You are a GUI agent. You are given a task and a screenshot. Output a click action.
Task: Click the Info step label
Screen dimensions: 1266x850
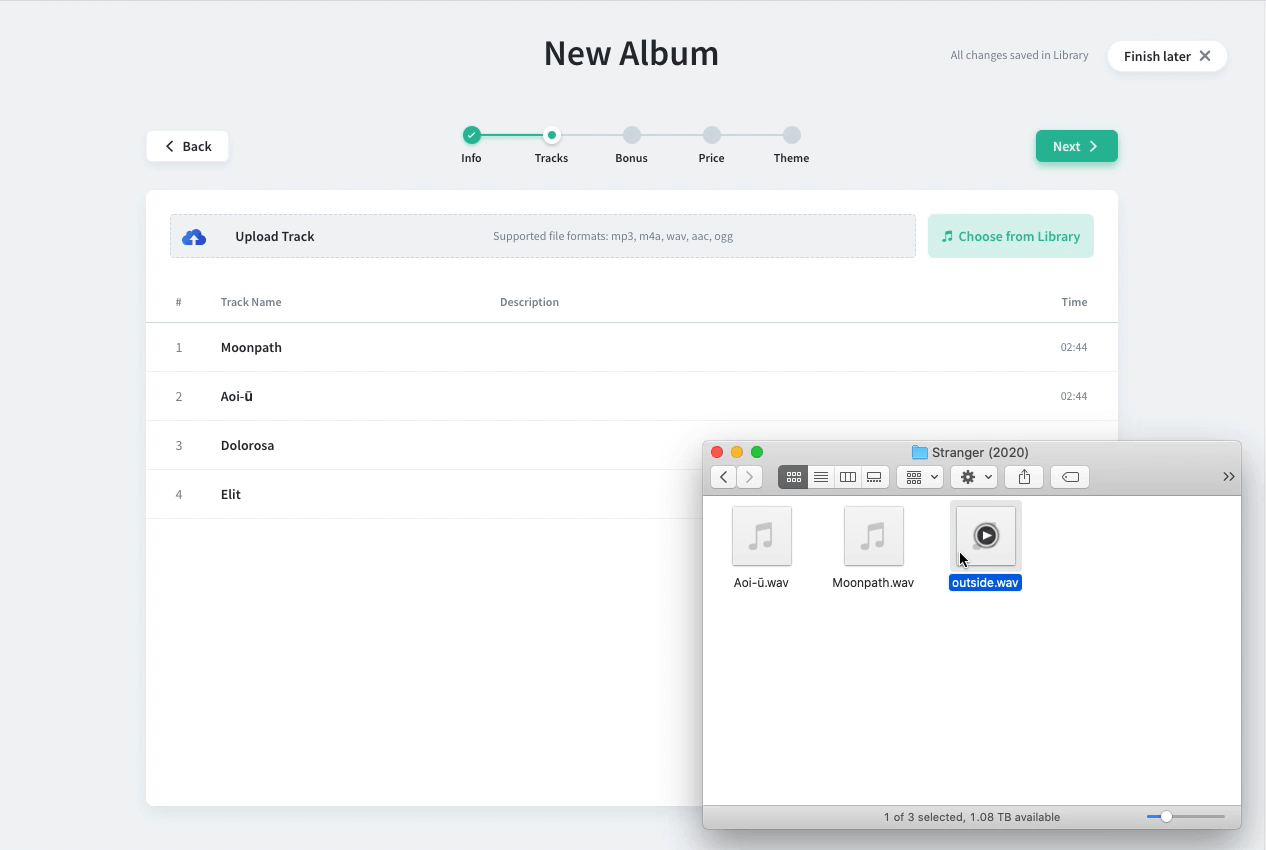pos(471,158)
